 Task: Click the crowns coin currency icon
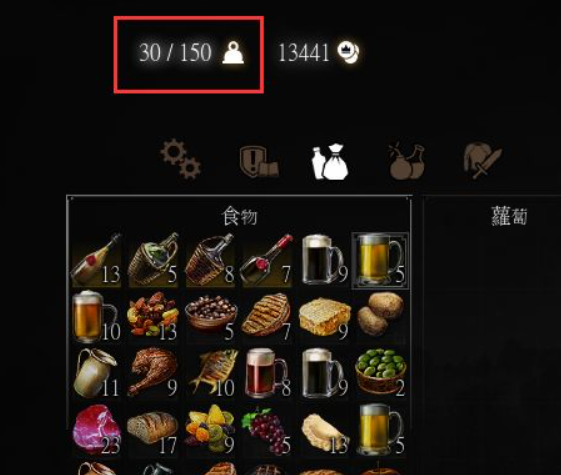point(348,52)
